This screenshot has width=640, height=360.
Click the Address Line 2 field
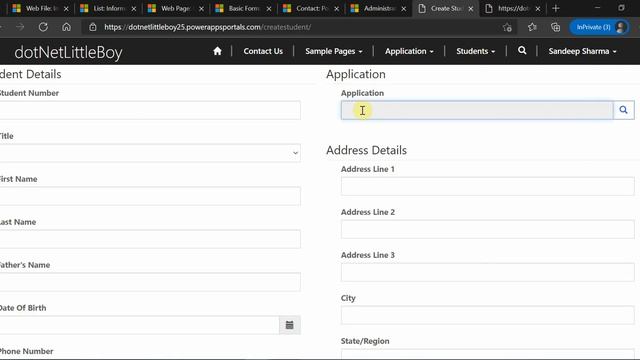click(x=488, y=229)
